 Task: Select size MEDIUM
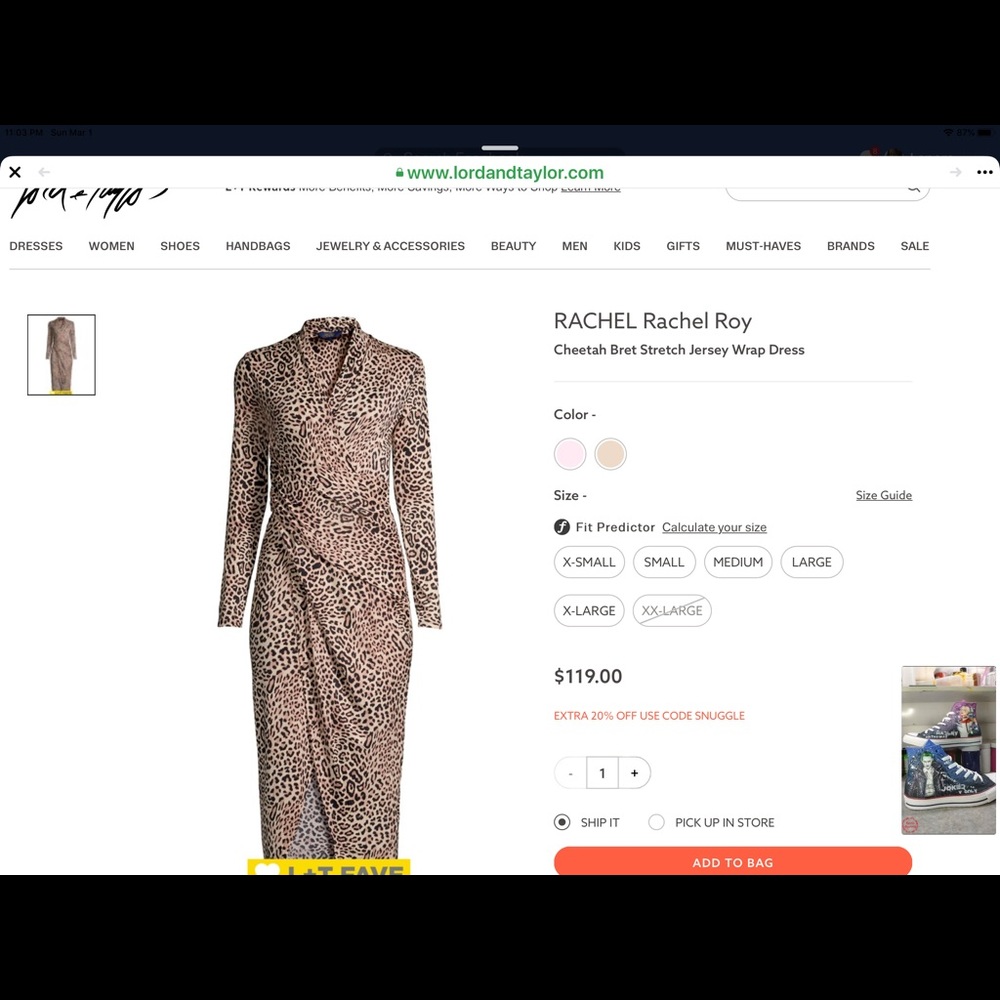point(738,562)
